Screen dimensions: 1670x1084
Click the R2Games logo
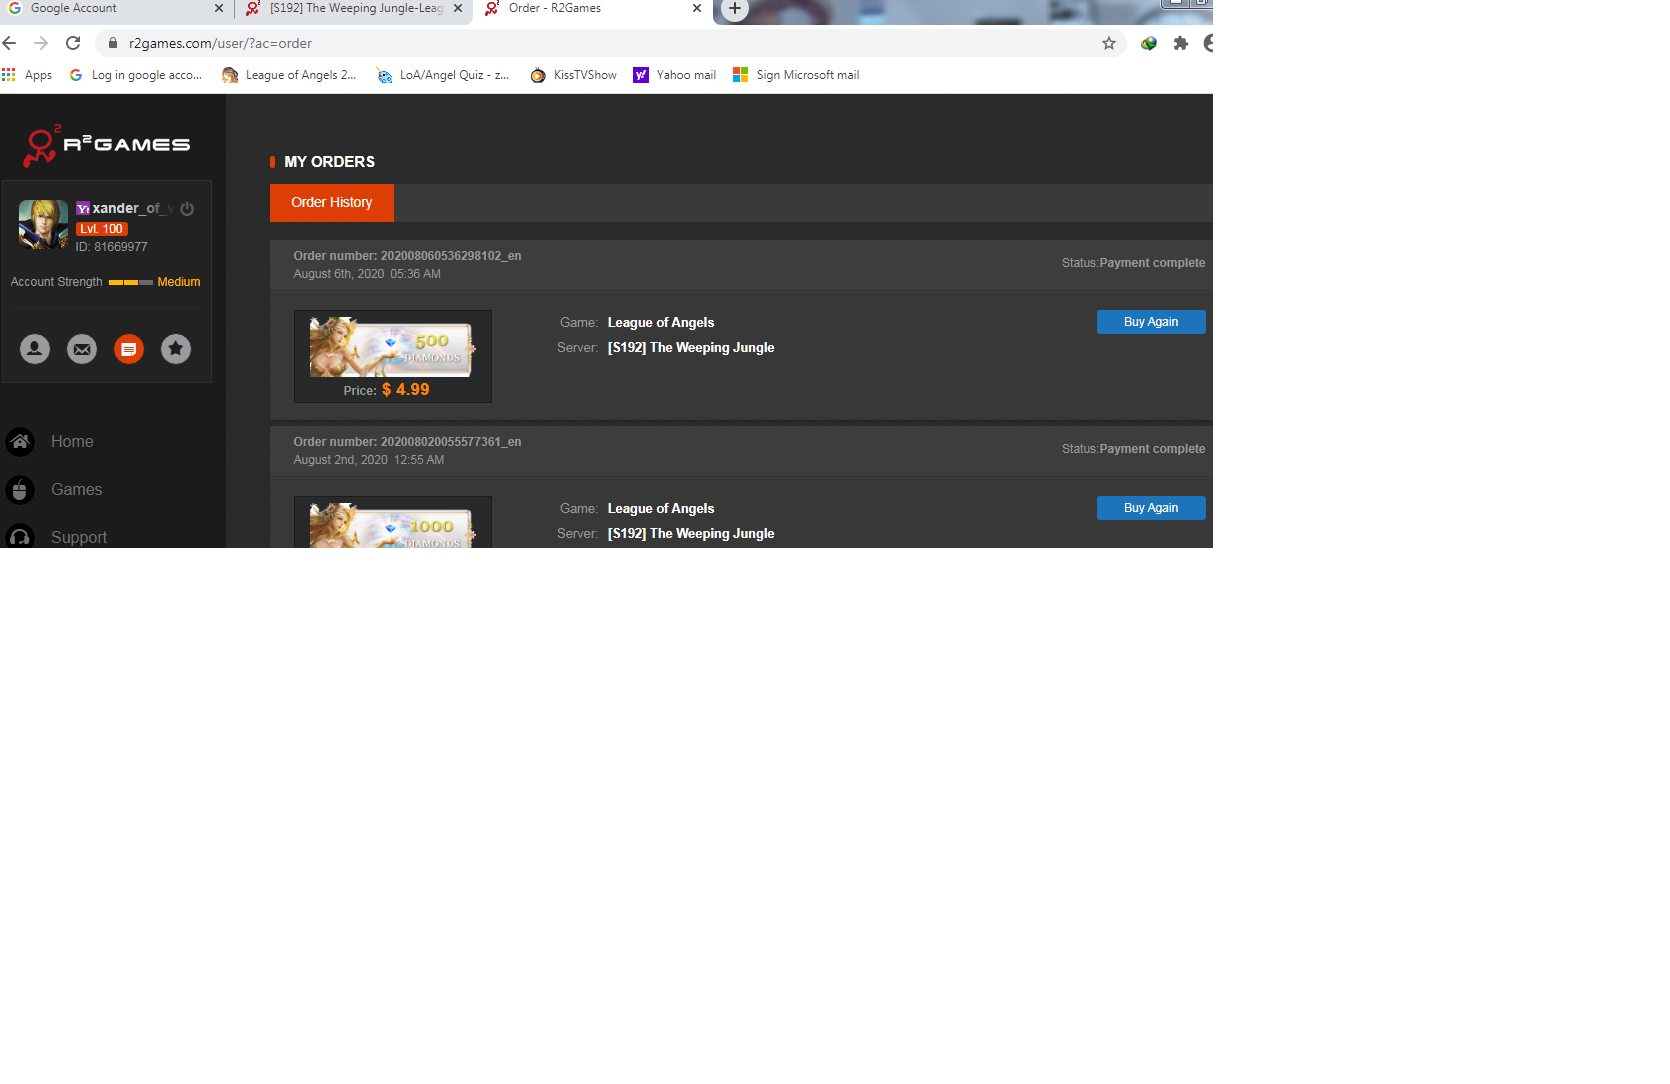click(107, 145)
